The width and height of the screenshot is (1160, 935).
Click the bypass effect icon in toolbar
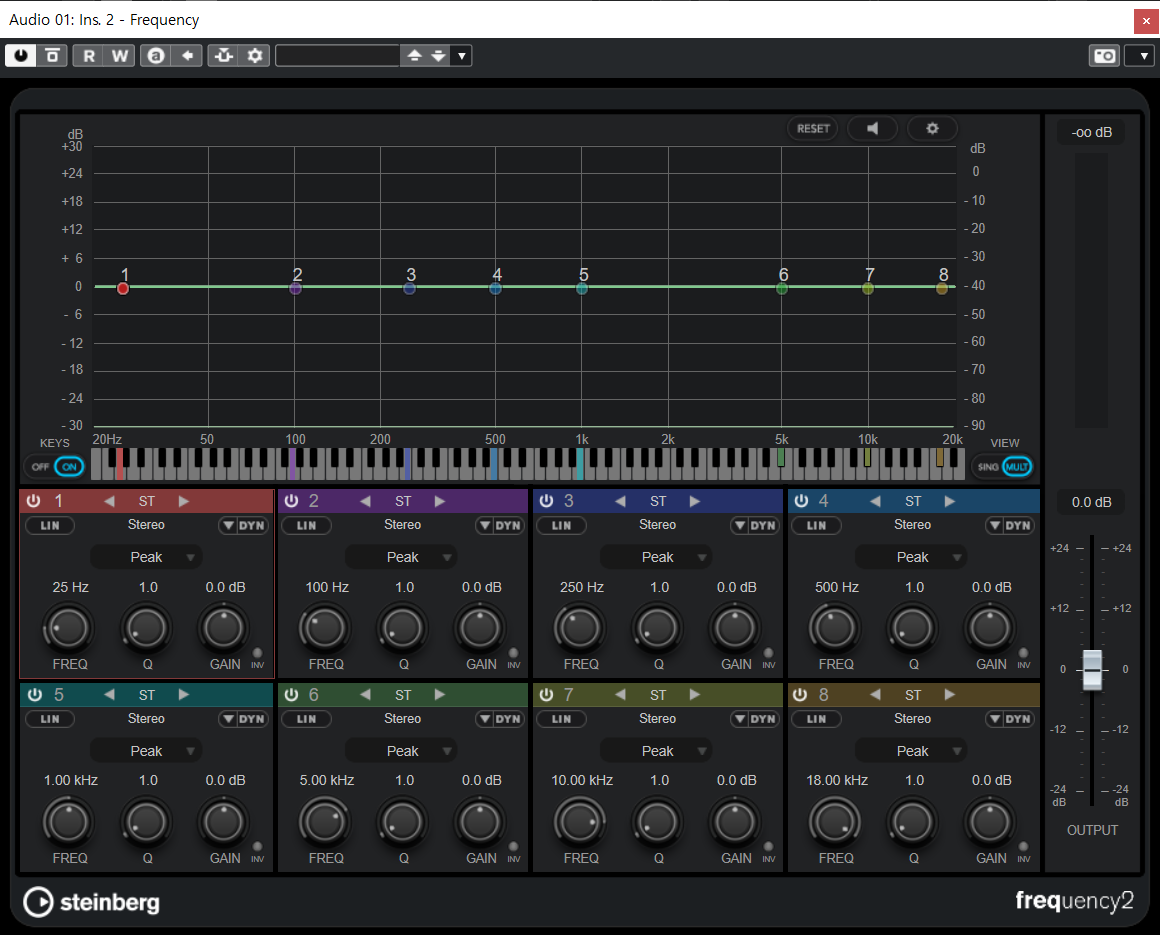pyautogui.click(x=53, y=55)
